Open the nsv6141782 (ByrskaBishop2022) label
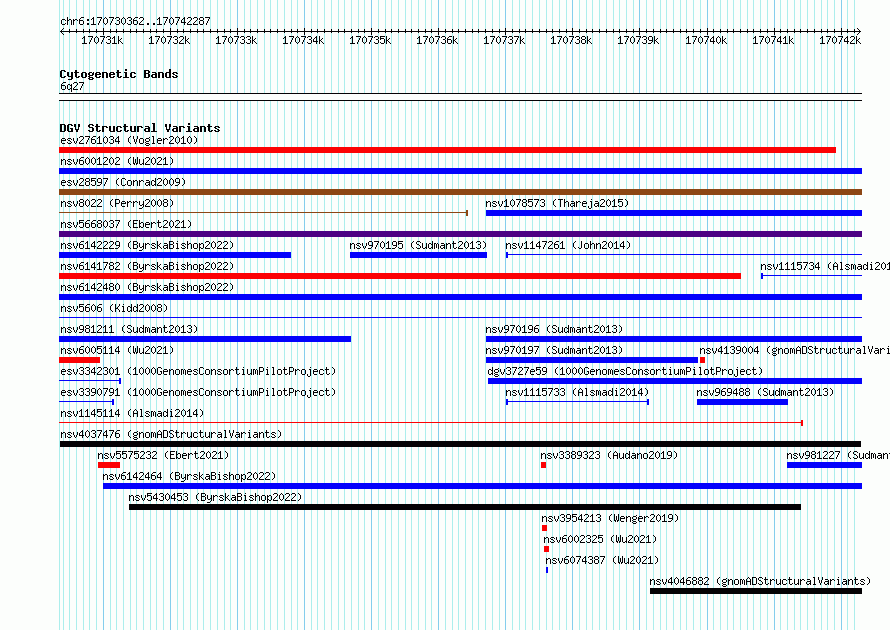The image size is (890, 630). pyautogui.click(x=147, y=266)
